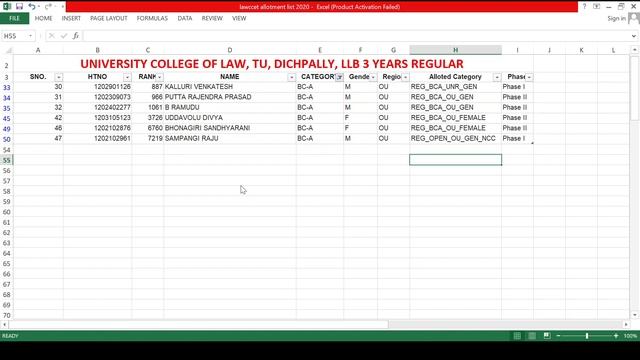Select the cell UDDAVOLU DIVYA
The width and height of the screenshot is (640, 360).
pos(230,118)
